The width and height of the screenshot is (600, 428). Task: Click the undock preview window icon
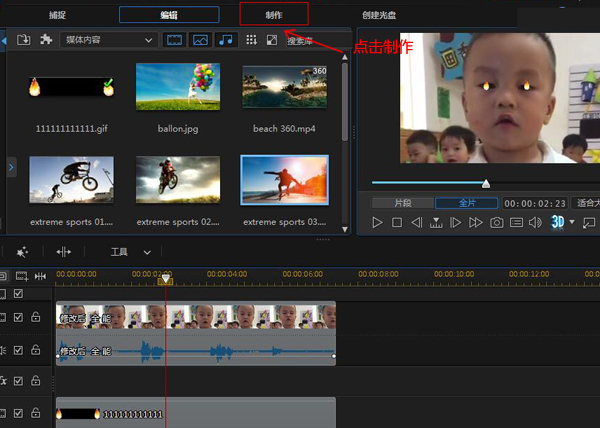[x=589, y=223]
